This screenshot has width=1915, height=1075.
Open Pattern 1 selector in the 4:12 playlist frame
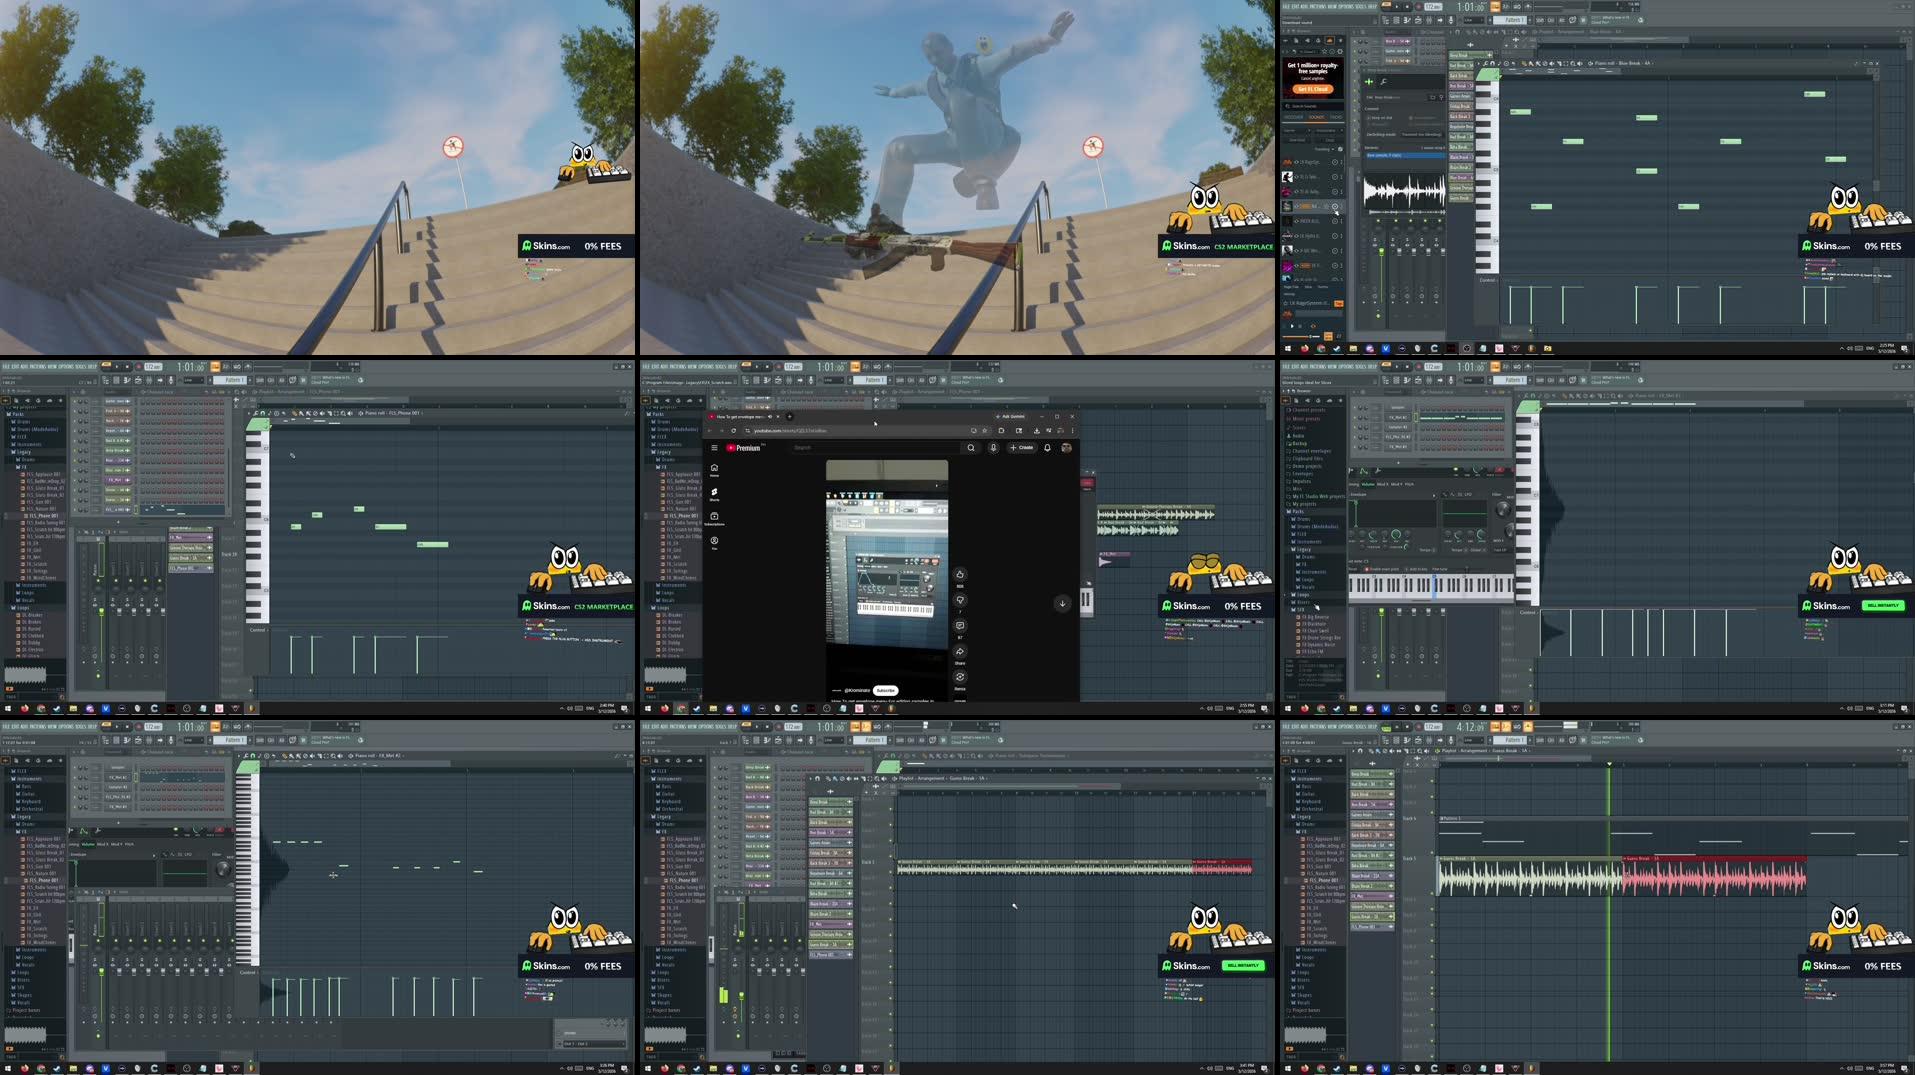pyautogui.click(x=1512, y=740)
